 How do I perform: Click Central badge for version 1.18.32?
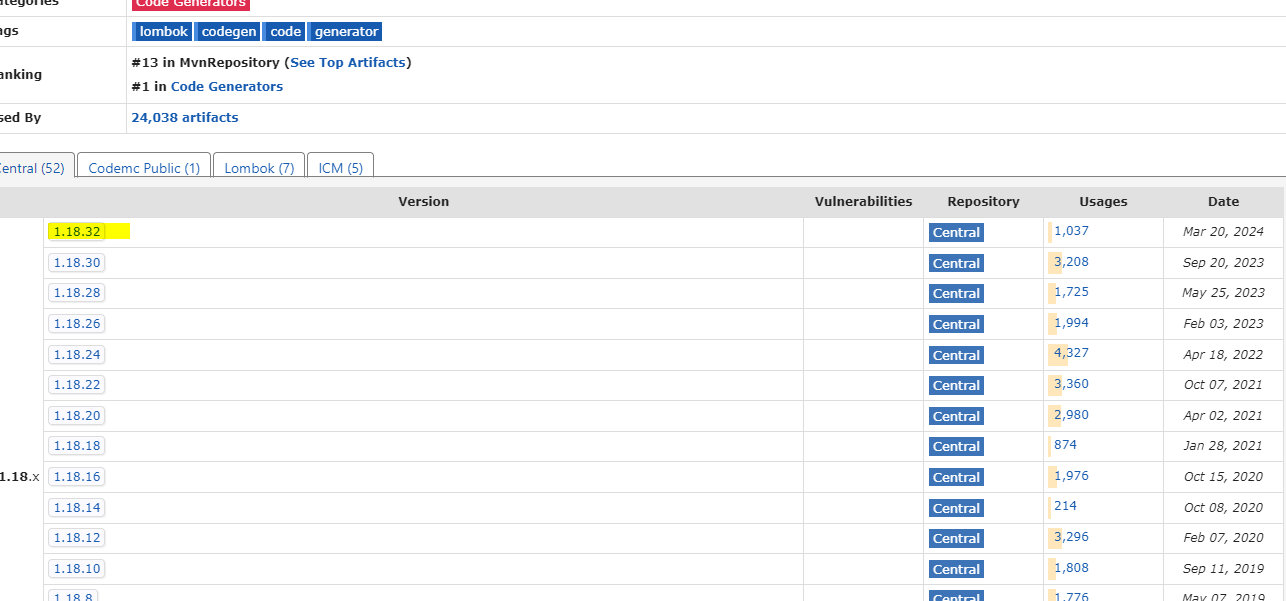[x=956, y=233]
